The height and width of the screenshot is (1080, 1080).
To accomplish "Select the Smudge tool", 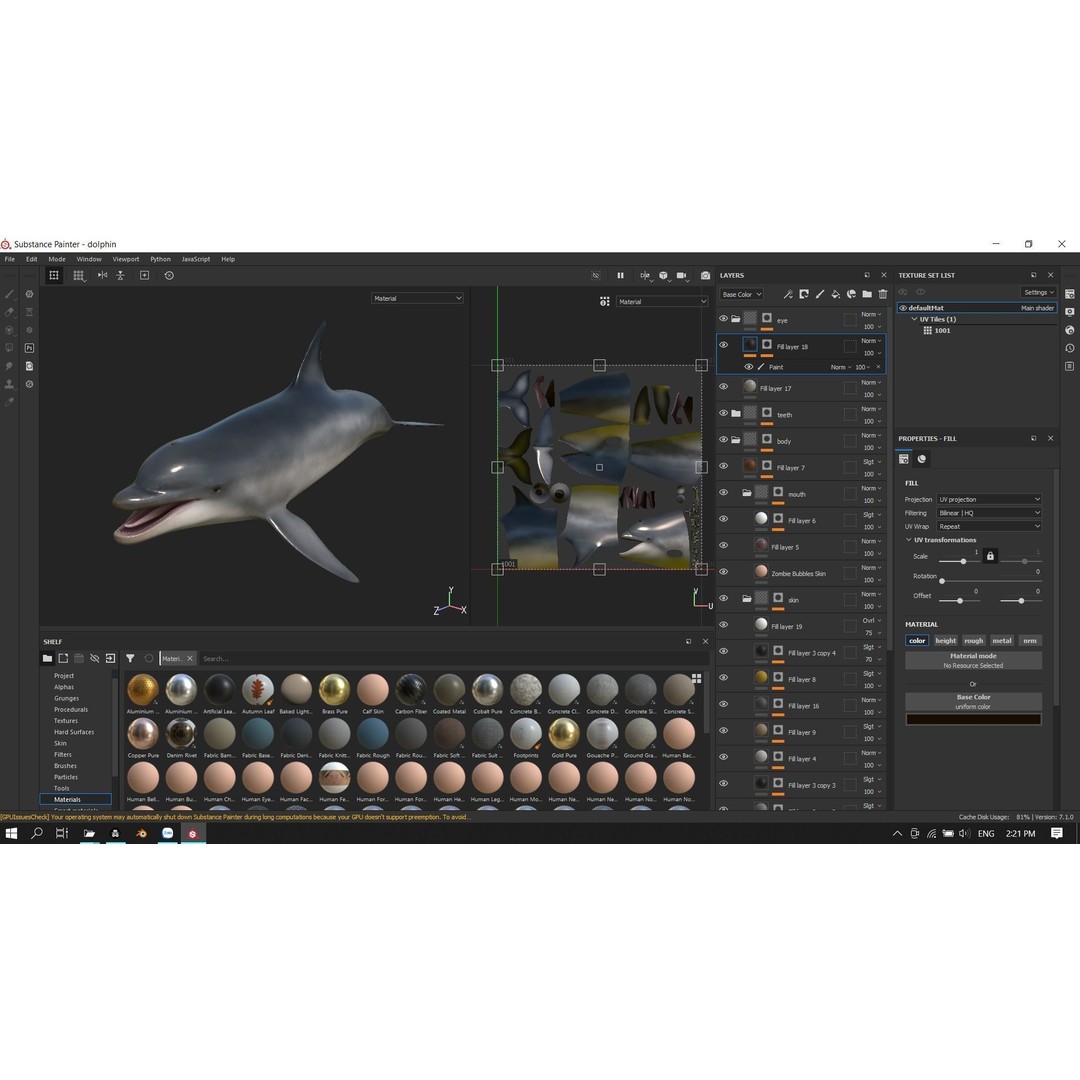I will [x=10, y=366].
